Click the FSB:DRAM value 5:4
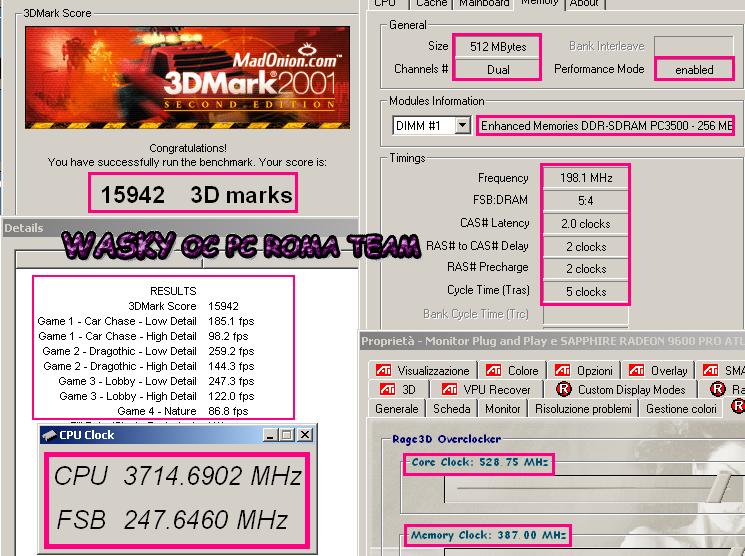The height and width of the screenshot is (556, 745). [x=585, y=201]
